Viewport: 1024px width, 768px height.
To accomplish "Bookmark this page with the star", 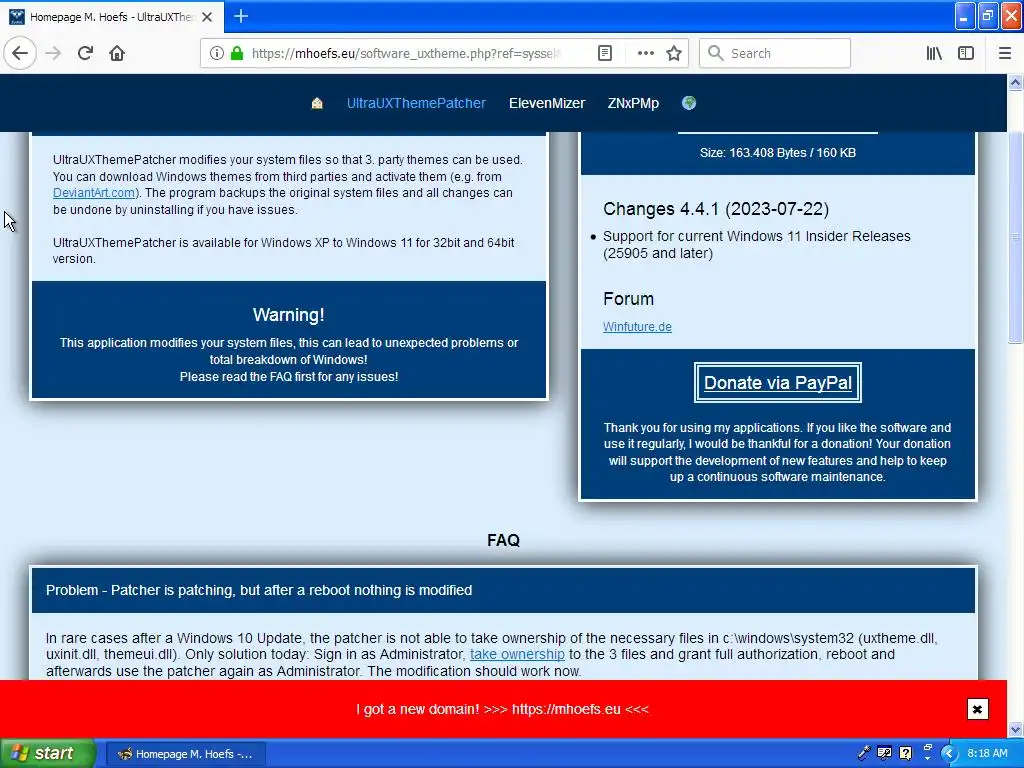I will coord(674,54).
